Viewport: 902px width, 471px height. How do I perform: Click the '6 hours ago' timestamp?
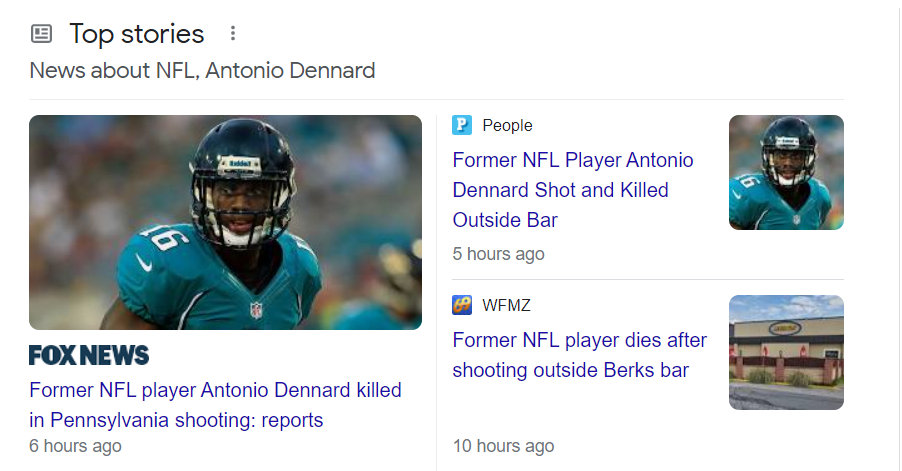75,446
